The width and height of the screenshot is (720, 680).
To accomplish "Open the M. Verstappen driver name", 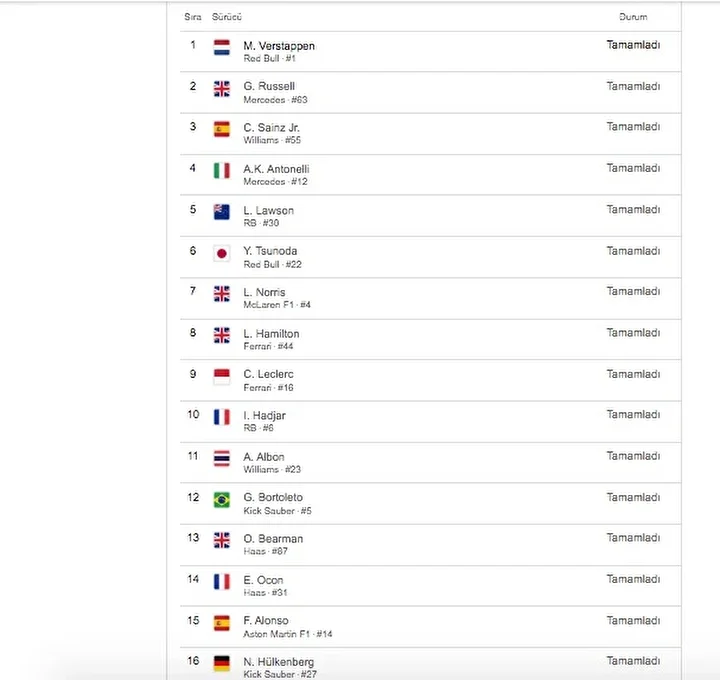I will 279,46.
